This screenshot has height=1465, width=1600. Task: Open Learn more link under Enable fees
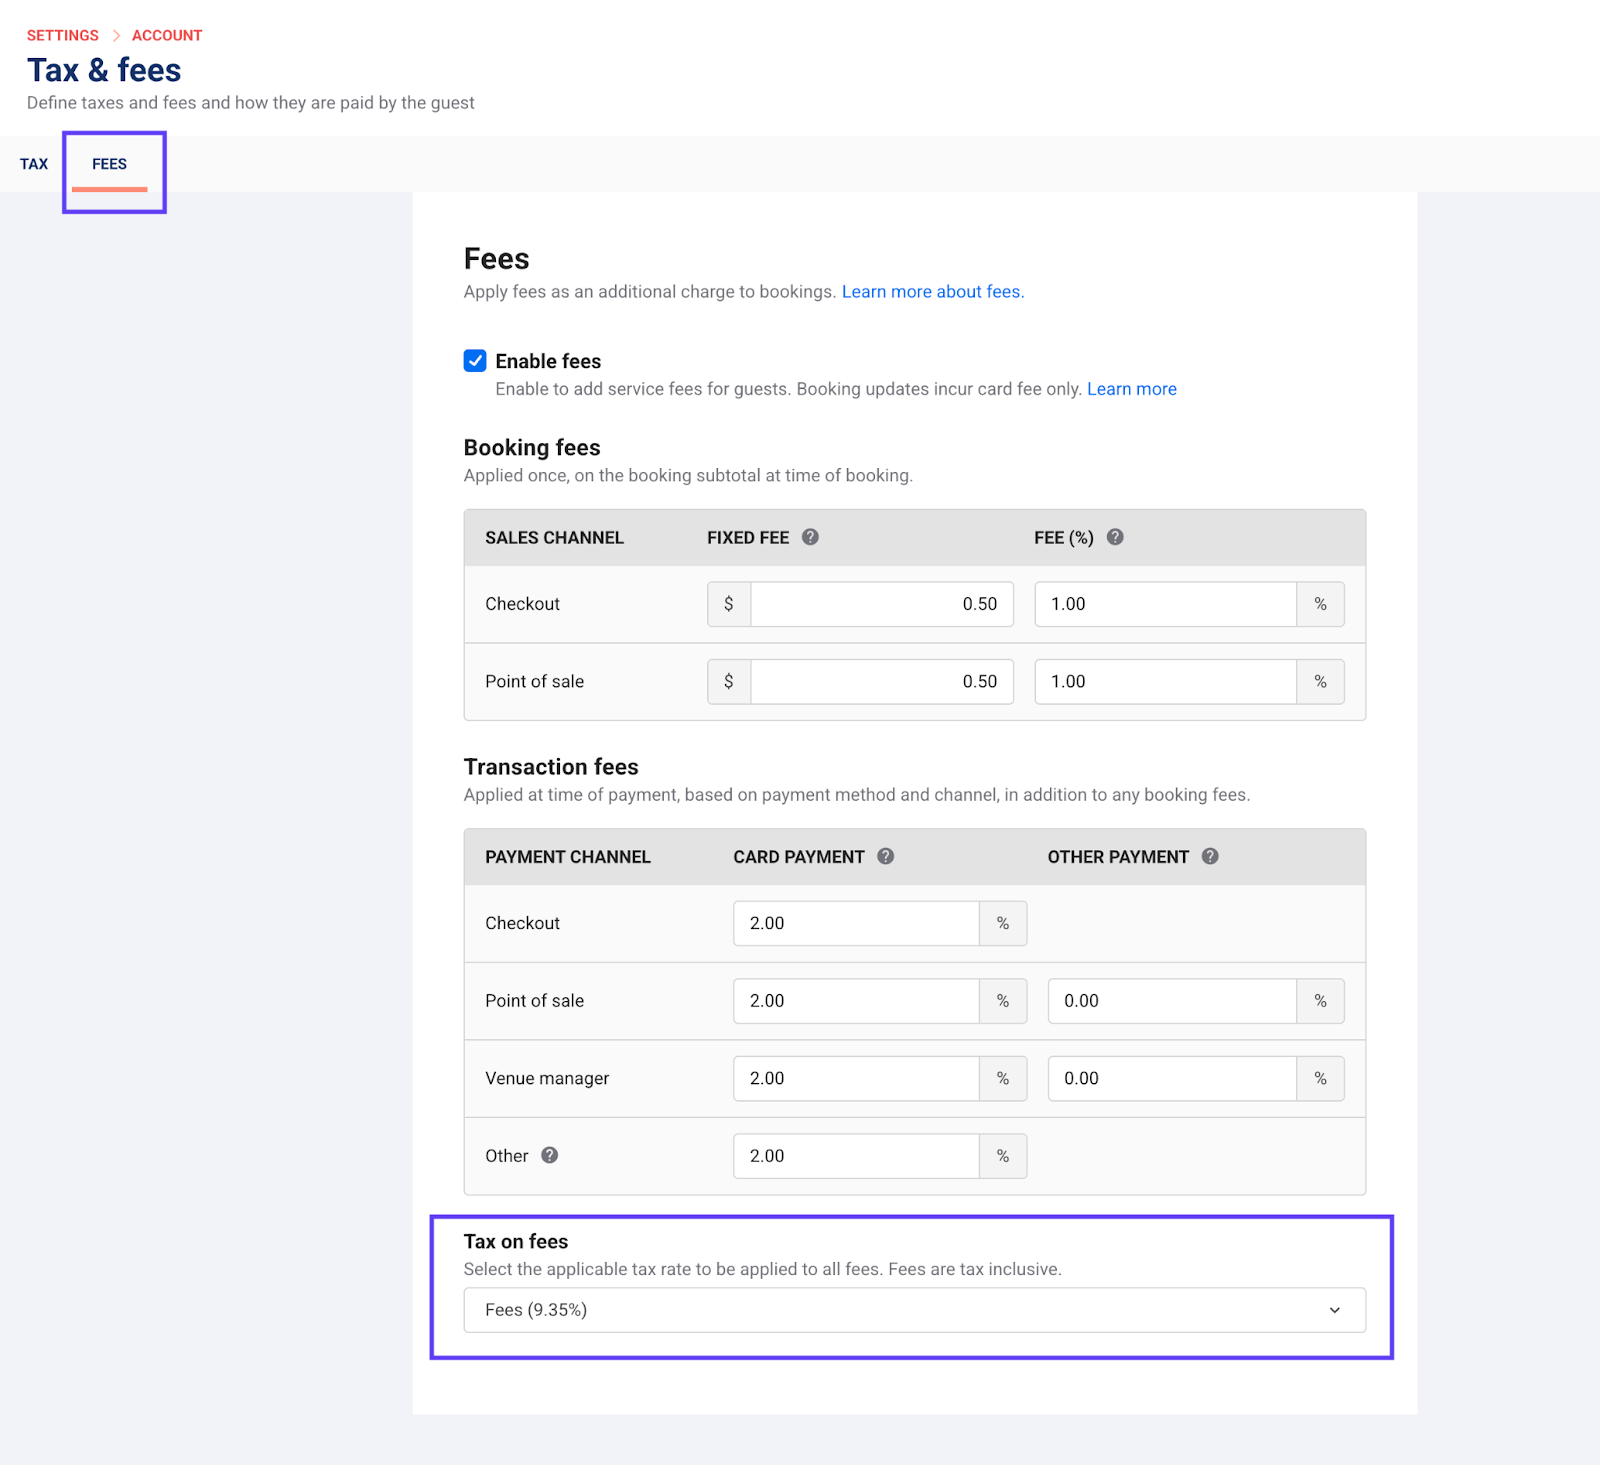[x=1132, y=389]
